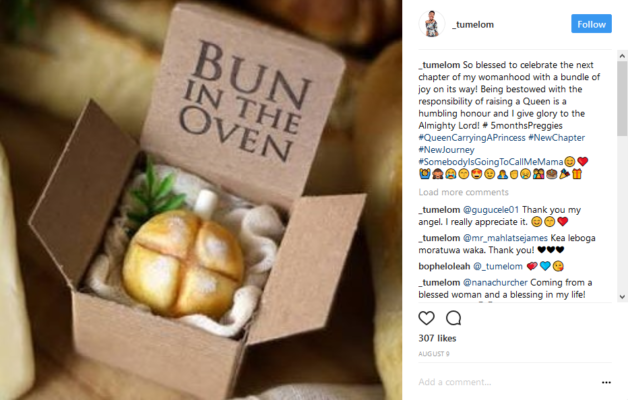Visit @nanachurcher mentioned profile
628x400 pixels.
coord(495,282)
